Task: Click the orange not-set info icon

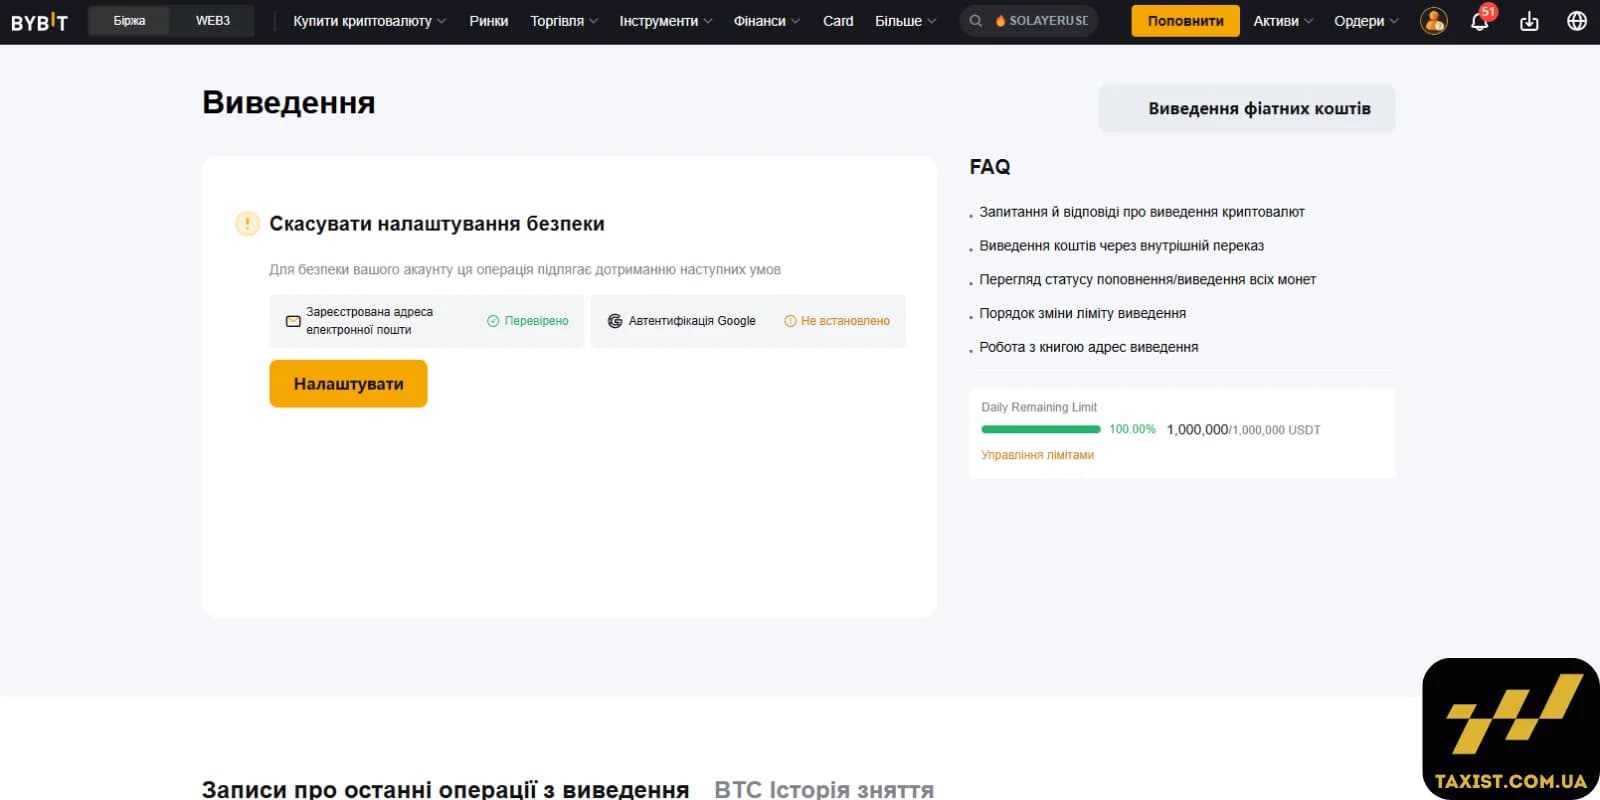Action: click(790, 321)
